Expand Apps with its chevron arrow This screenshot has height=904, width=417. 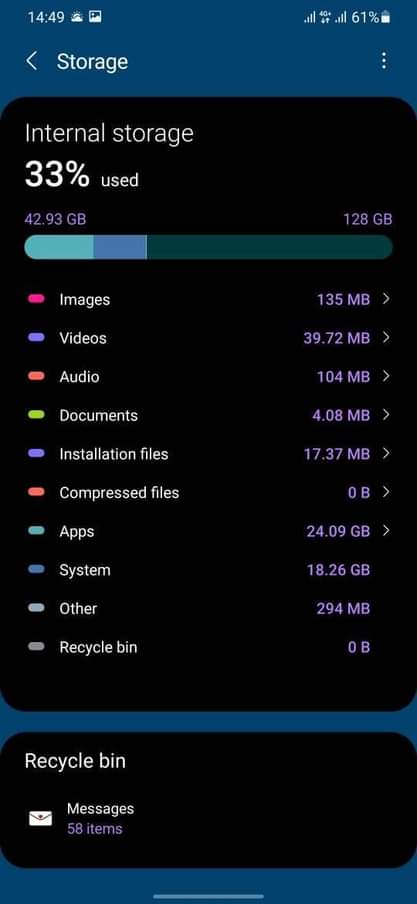pos(386,530)
